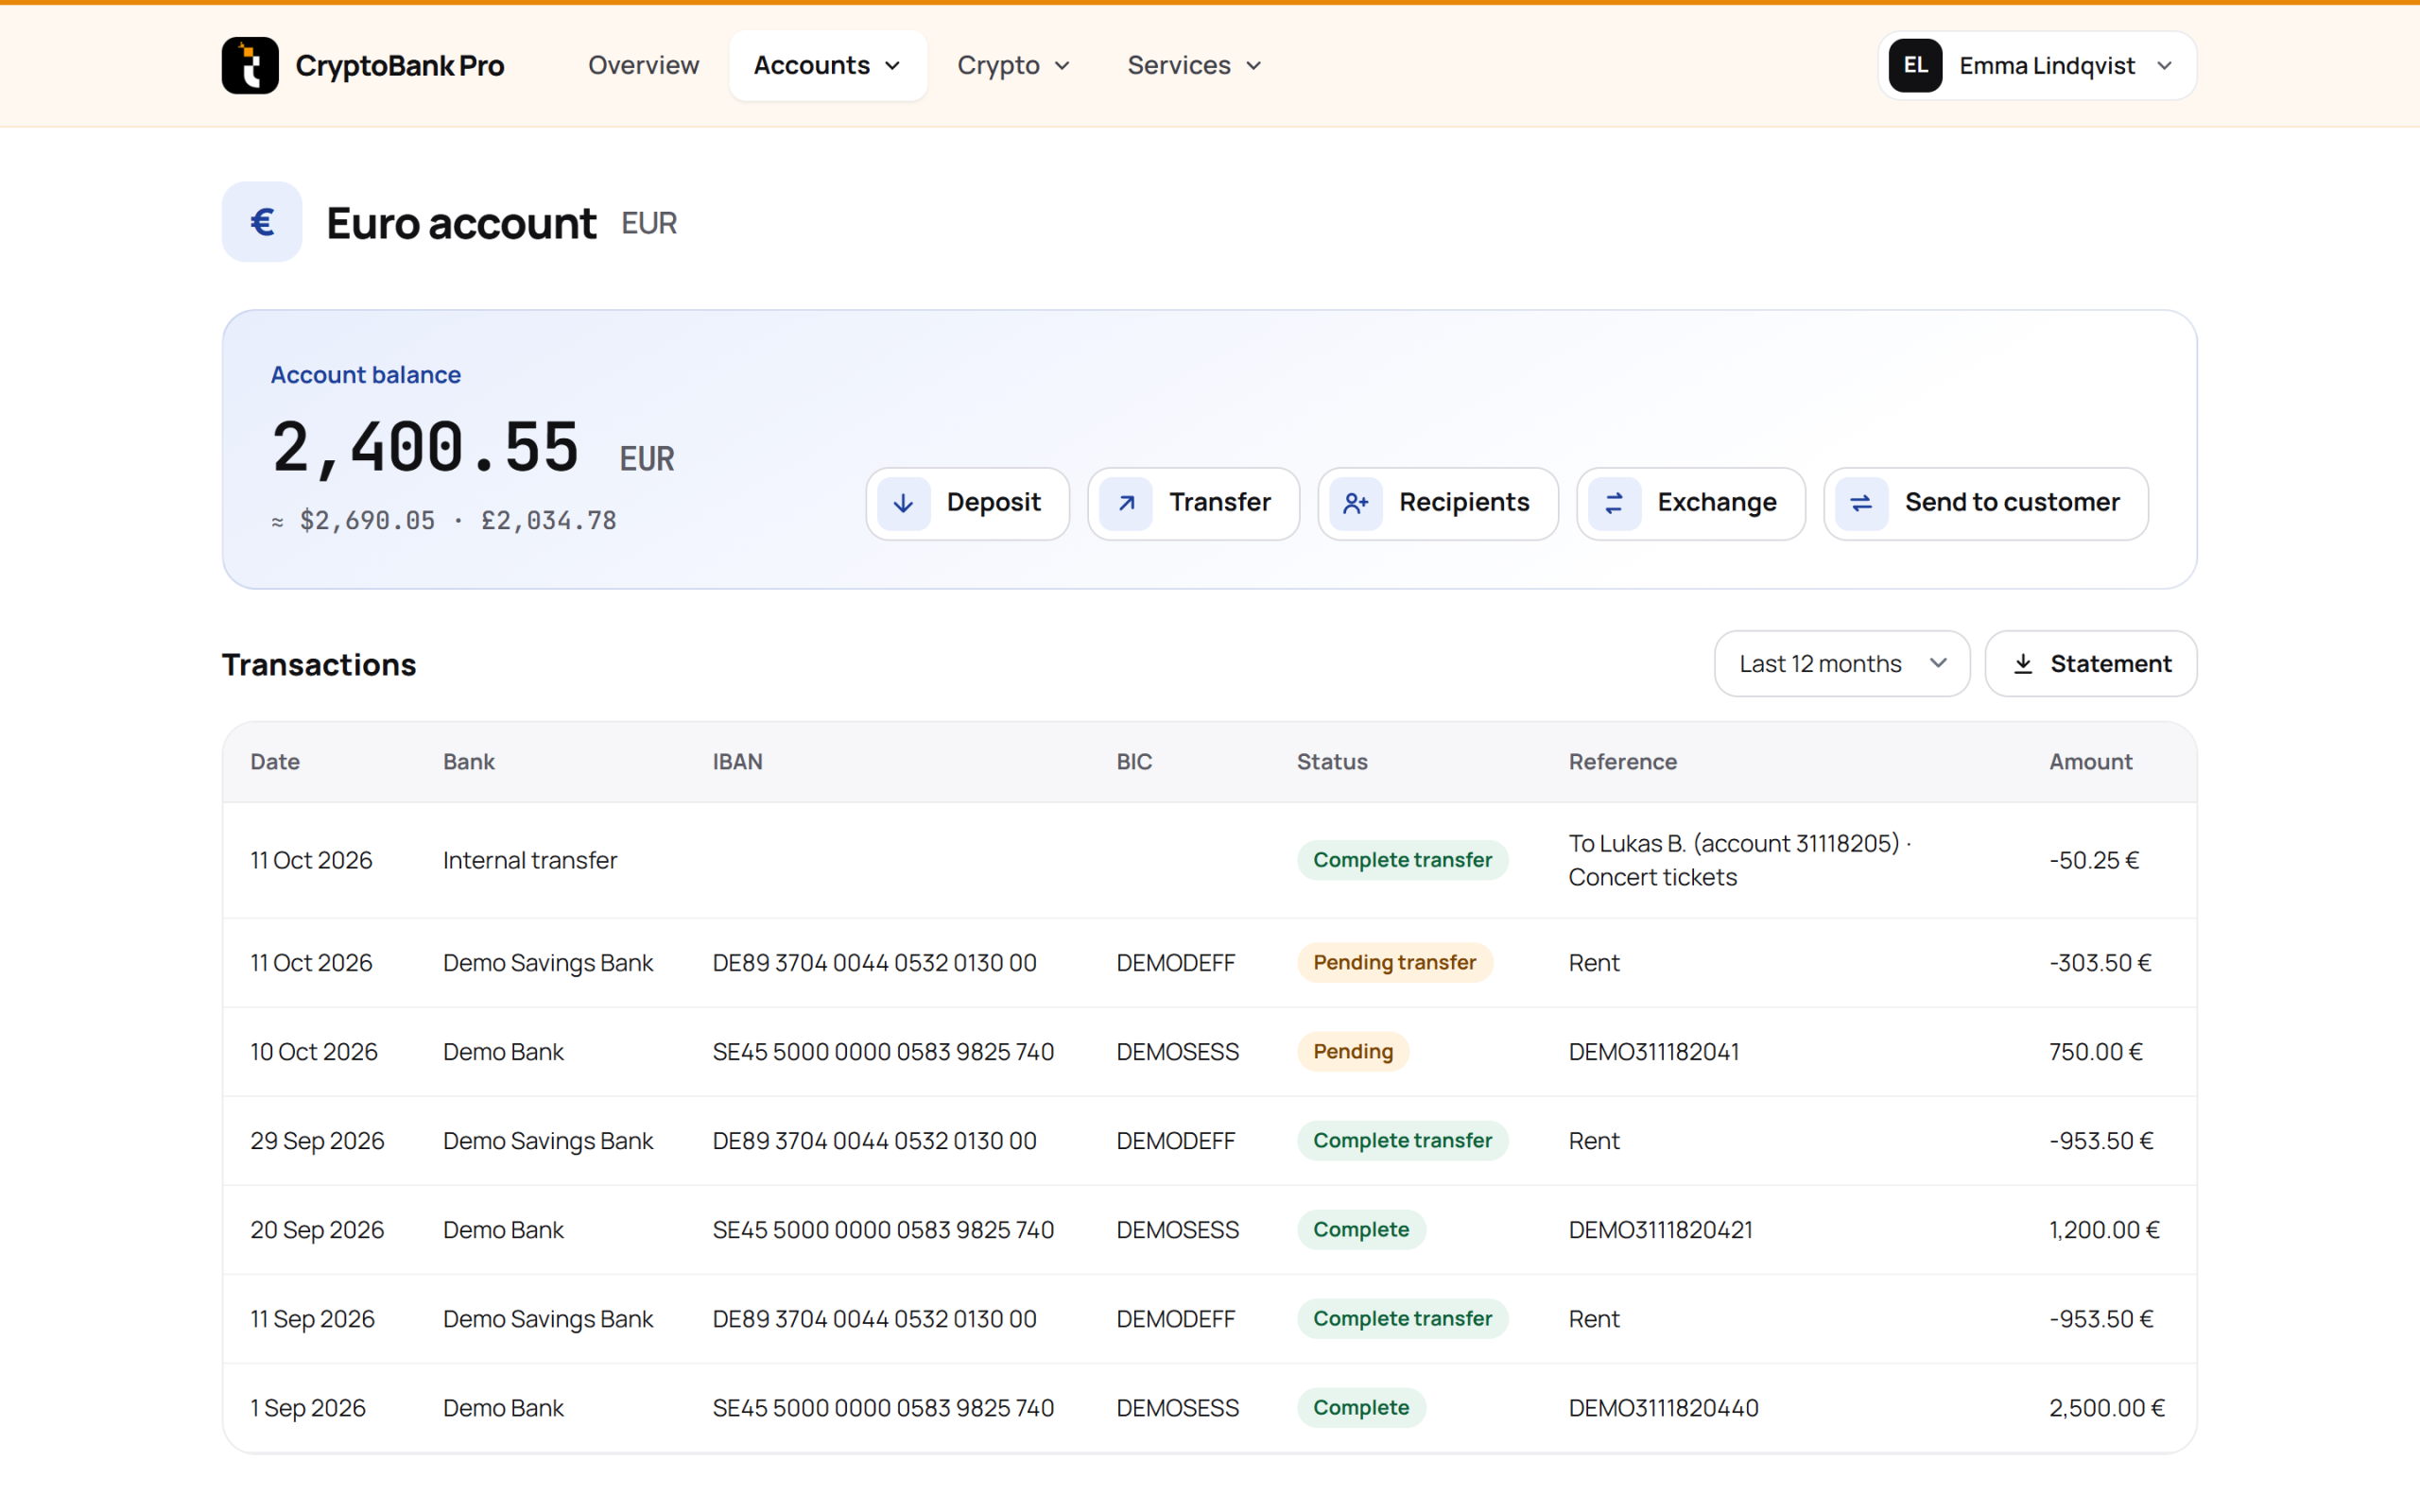
Task: Click the Statement download icon
Action: point(2023,664)
